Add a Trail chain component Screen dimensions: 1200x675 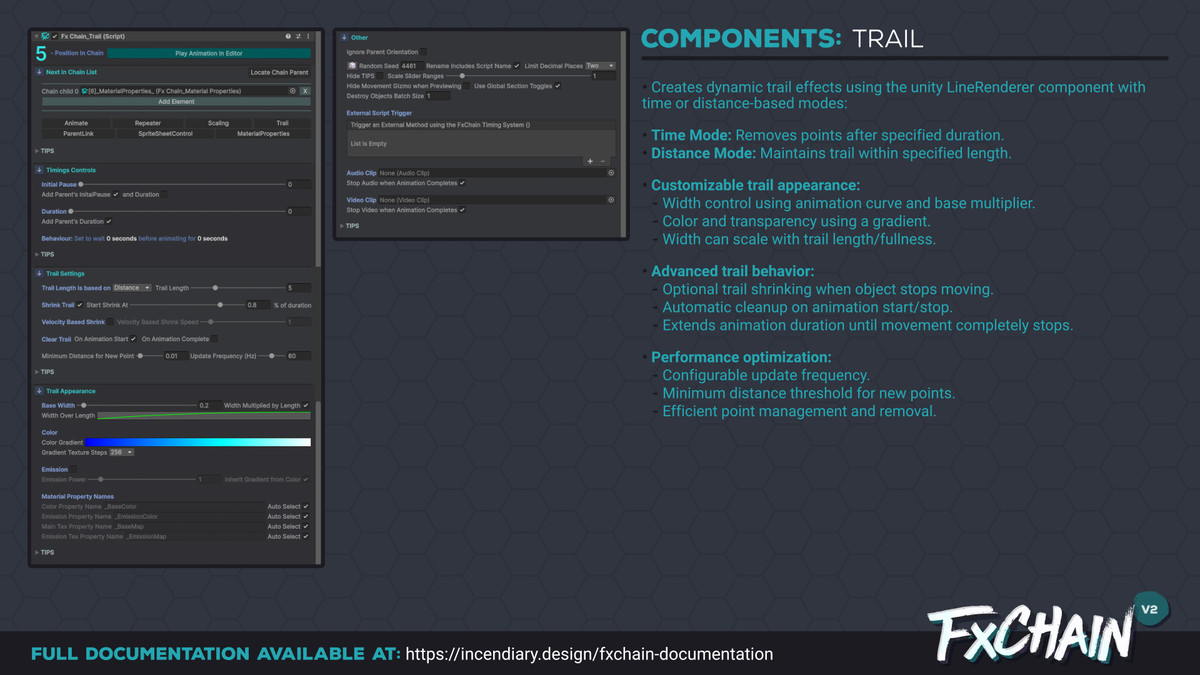coord(282,123)
